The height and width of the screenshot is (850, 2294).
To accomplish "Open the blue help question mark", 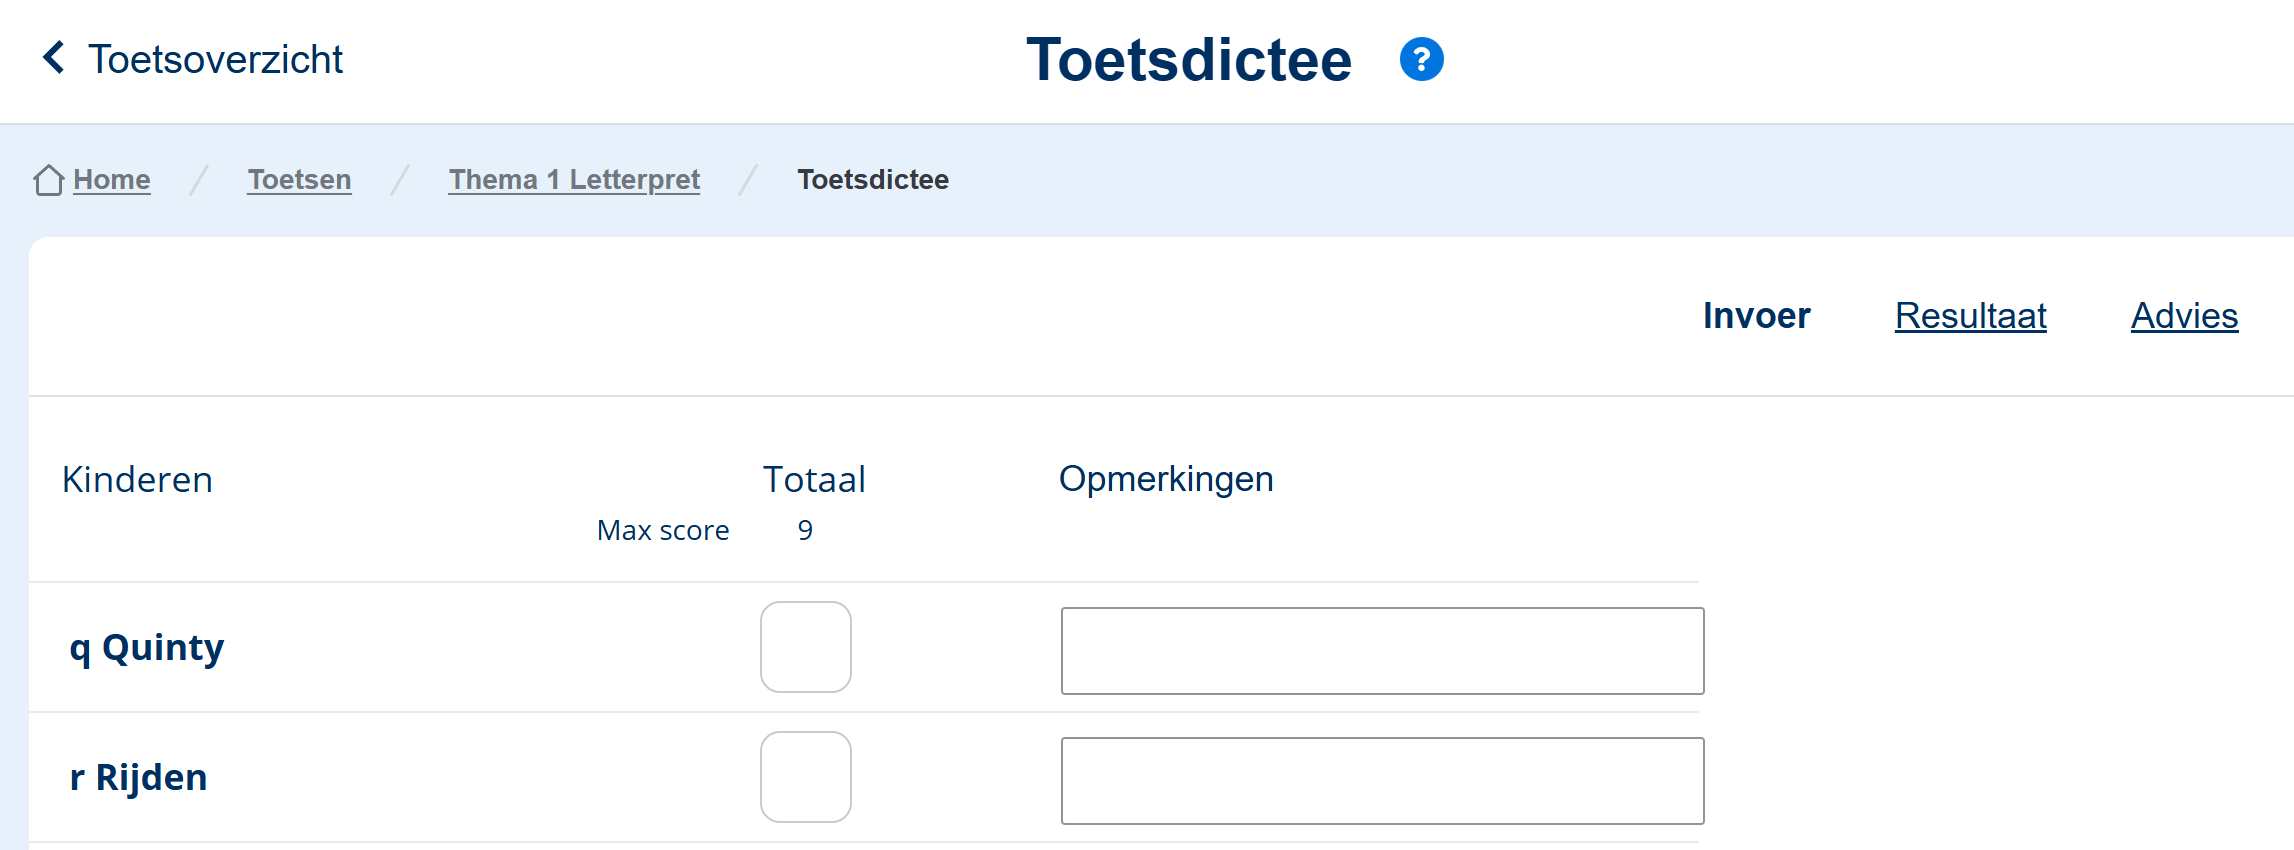I will [1421, 59].
